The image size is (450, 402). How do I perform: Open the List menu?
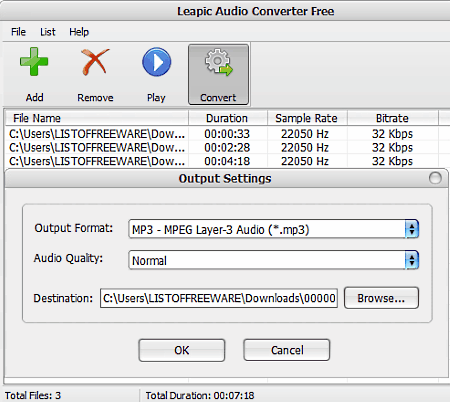tap(48, 32)
